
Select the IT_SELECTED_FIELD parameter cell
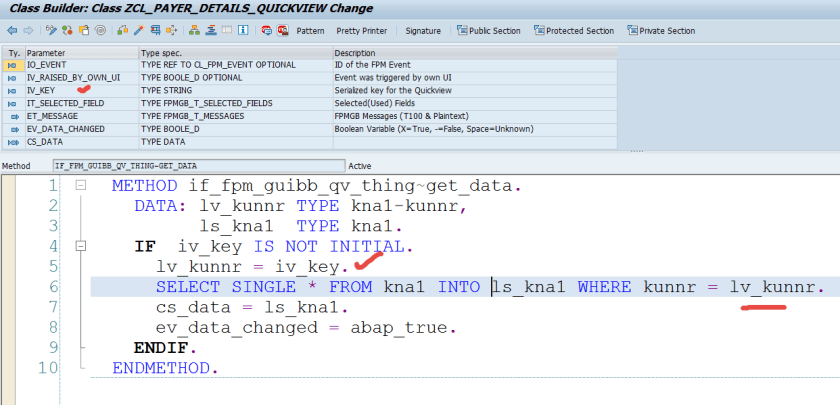pos(81,103)
